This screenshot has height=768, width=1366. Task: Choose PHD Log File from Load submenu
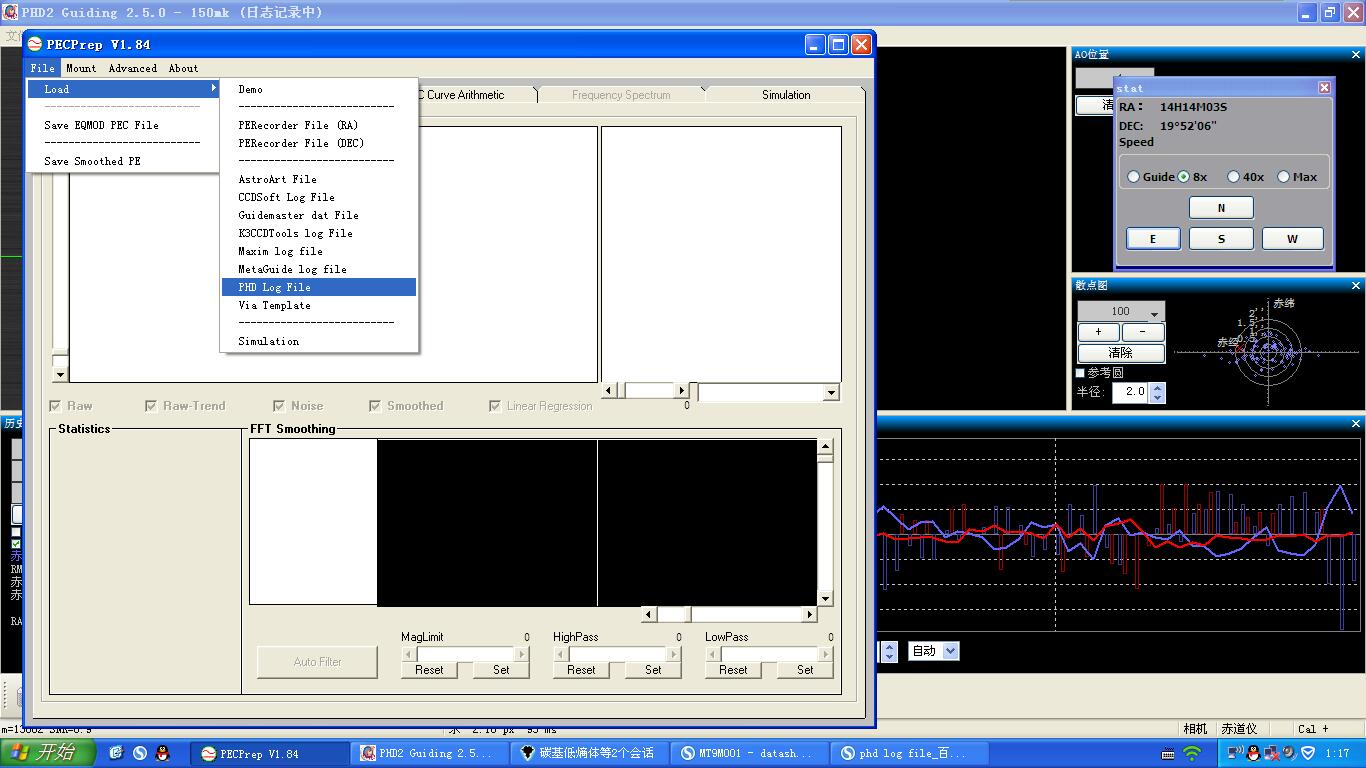tap(319, 287)
